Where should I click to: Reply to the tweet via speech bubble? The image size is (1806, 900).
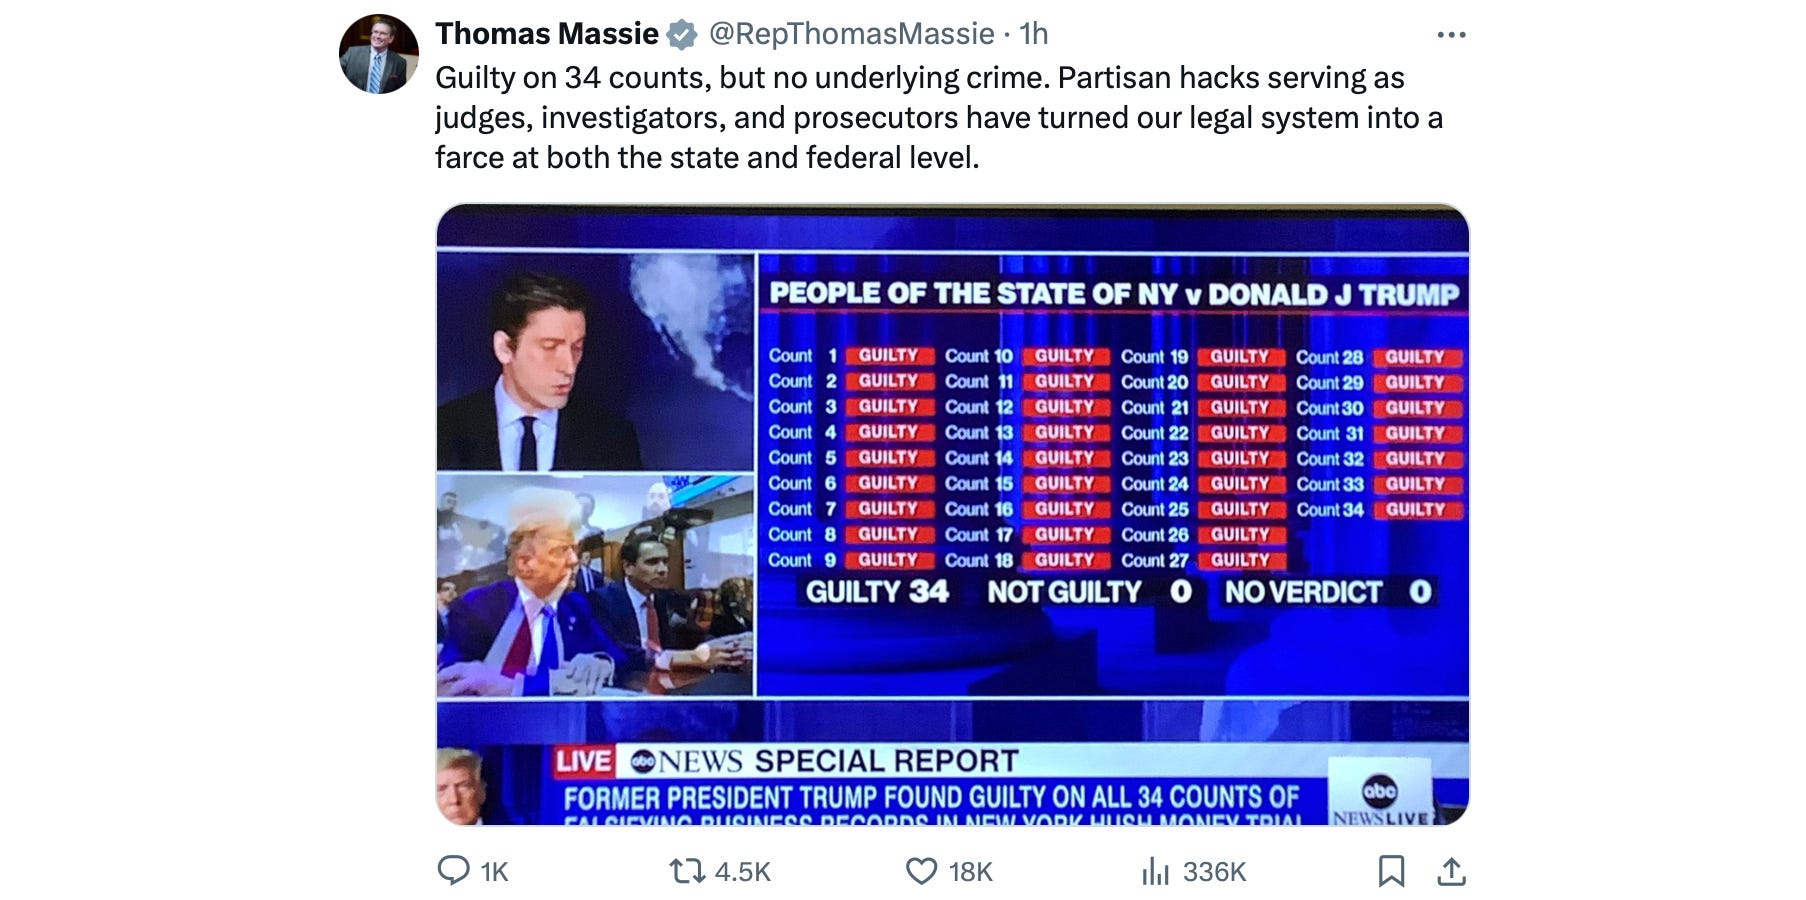coord(453,870)
